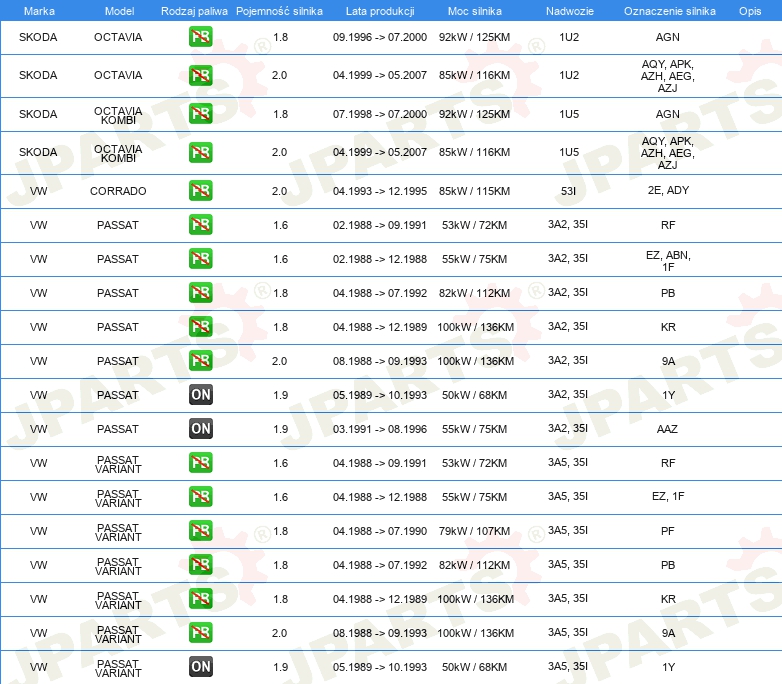The width and height of the screenshot is (782, 684).
Task: Select the PF engine code cell
Action: tap(668, 531)
